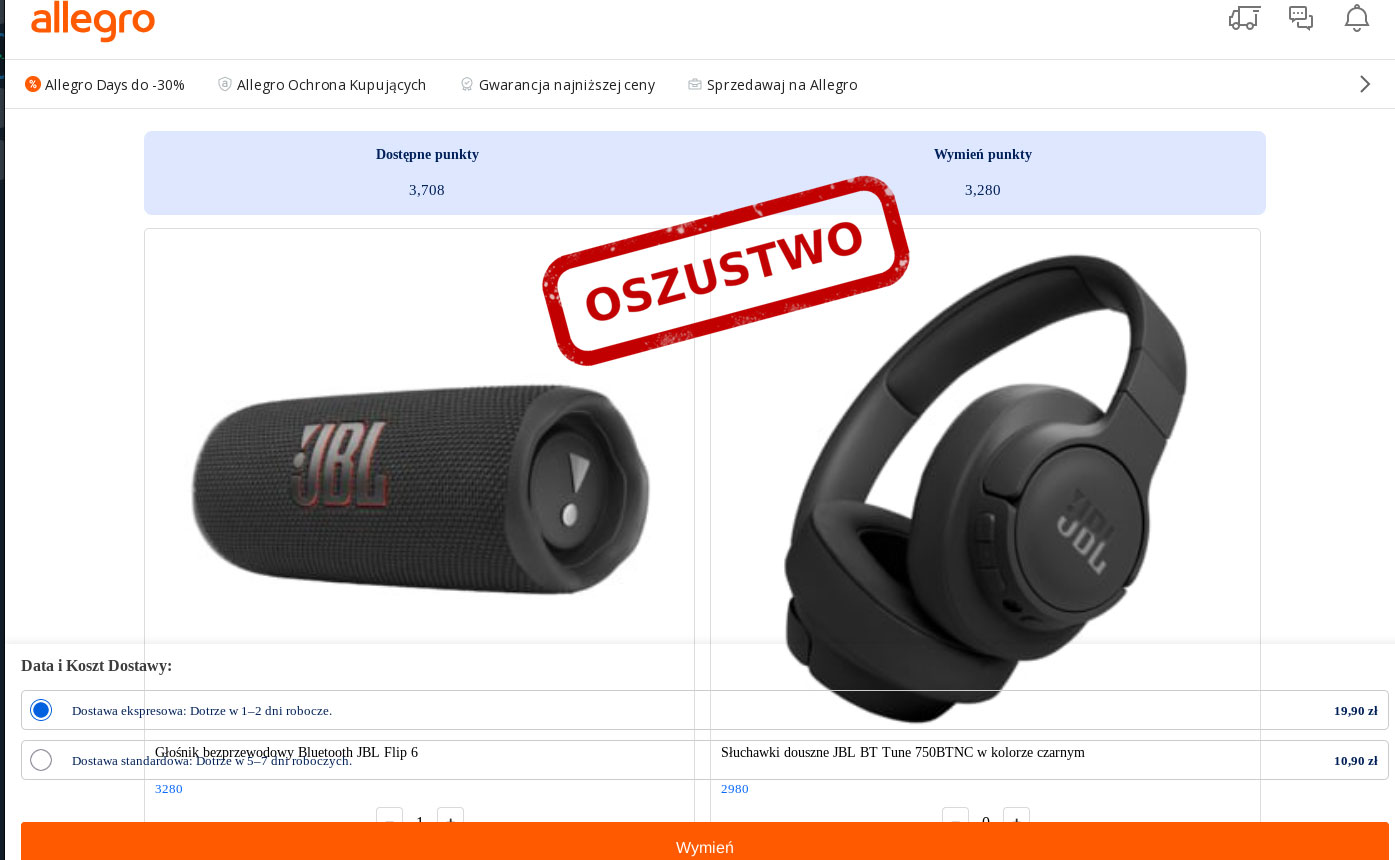Open the delivery truck icon in header
The image size is (1395, 860).
pyautogui.click(x=1244, y=18)
